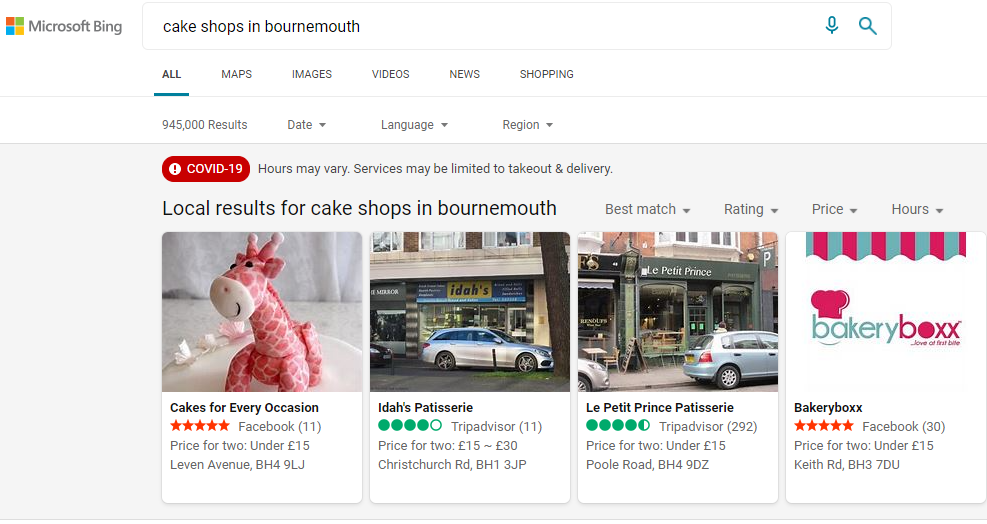Open the Rating filter dropdown
The width and height of the screenshot is (987, 524).
pyautogui.click(x=751, y=209)
